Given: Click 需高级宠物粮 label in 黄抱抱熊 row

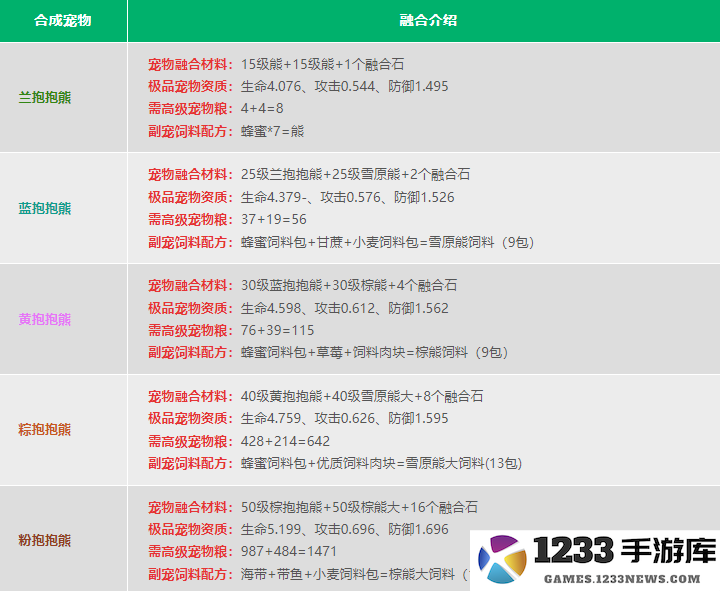Looking at the screenshot, I should tap(190, 330).
